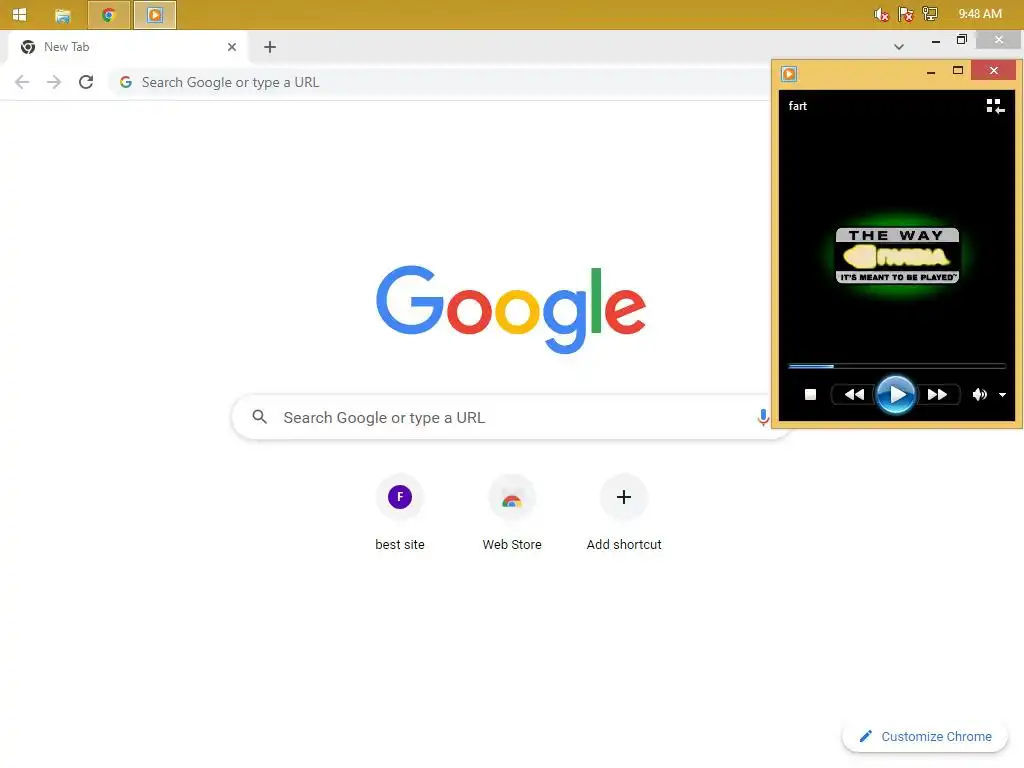Image resolution: width=1024 pixels, height=768 pixels.
Task: Click the video artwork in Media Player
Action: 897,255
